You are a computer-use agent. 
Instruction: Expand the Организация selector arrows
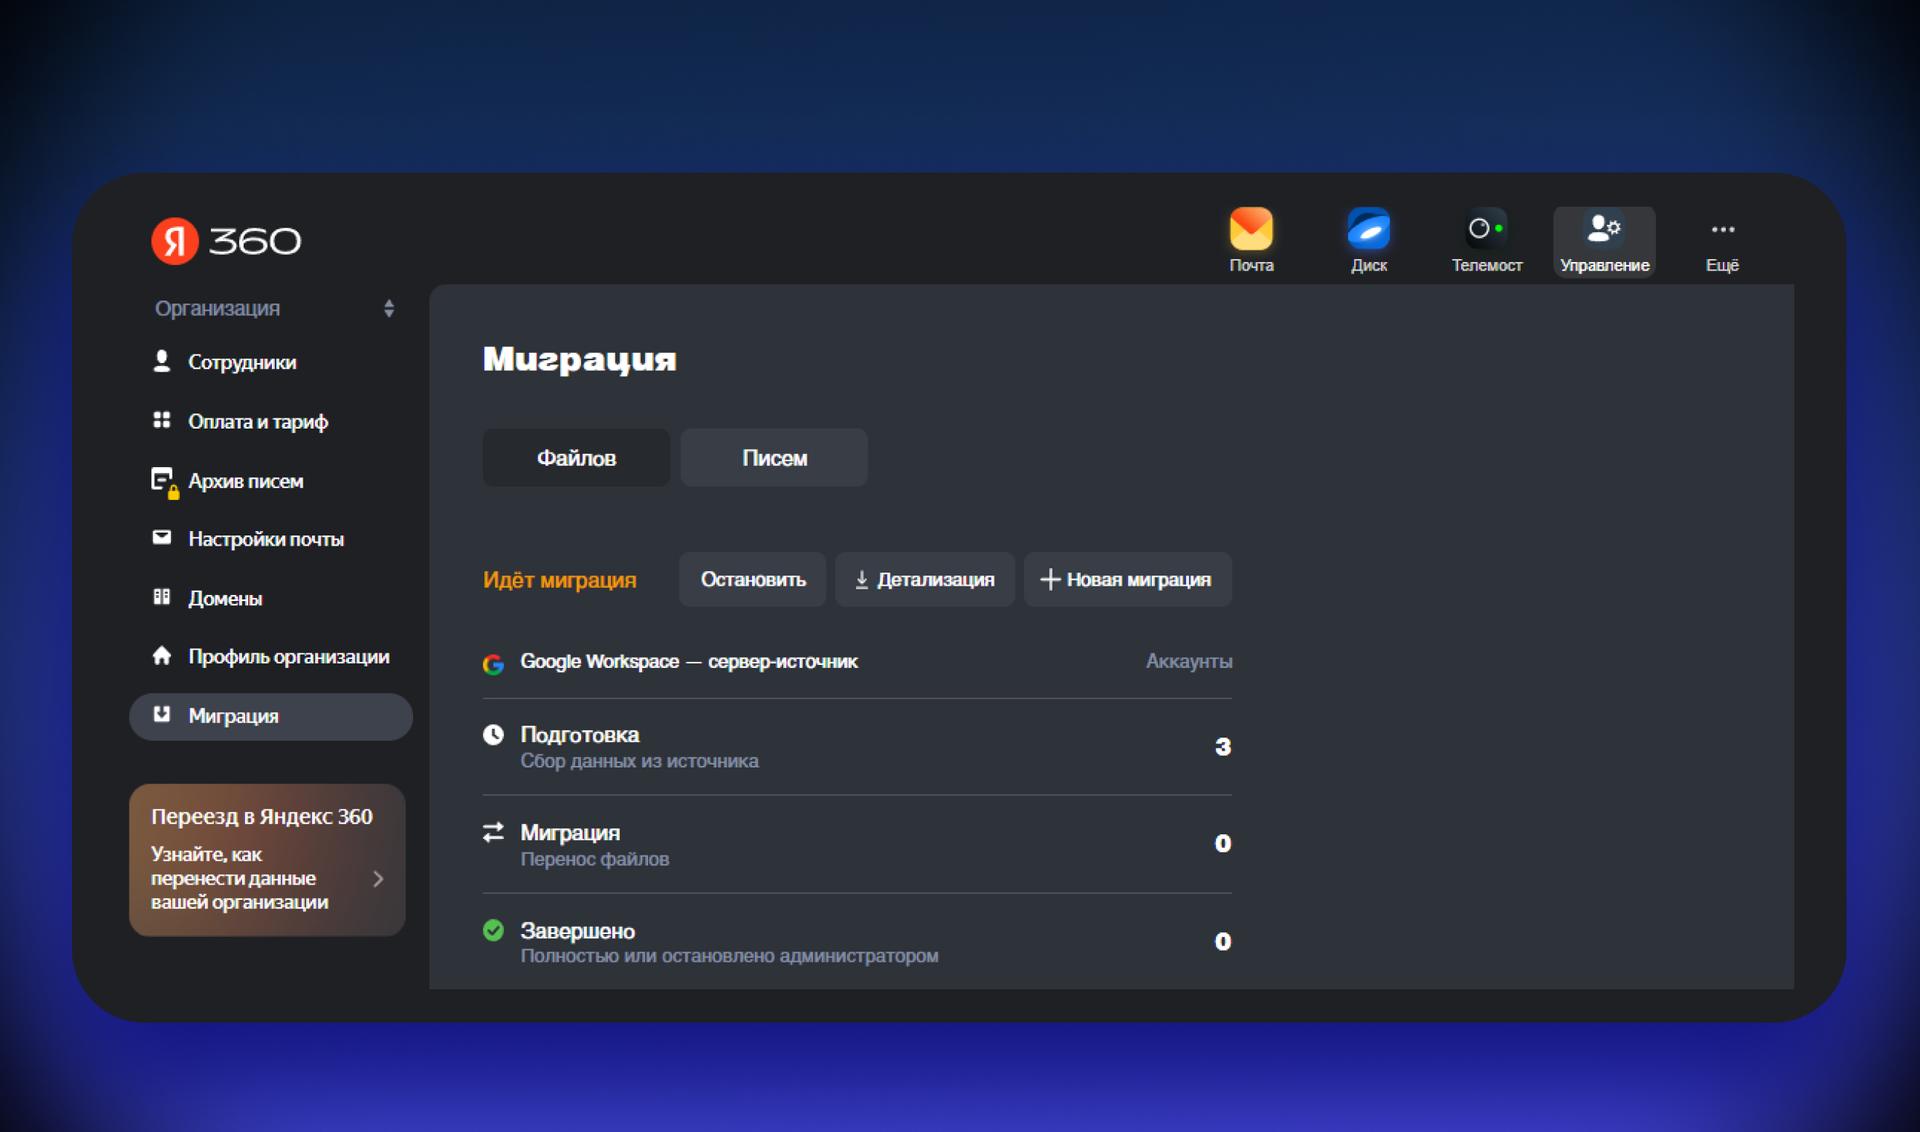coord(389,308)
